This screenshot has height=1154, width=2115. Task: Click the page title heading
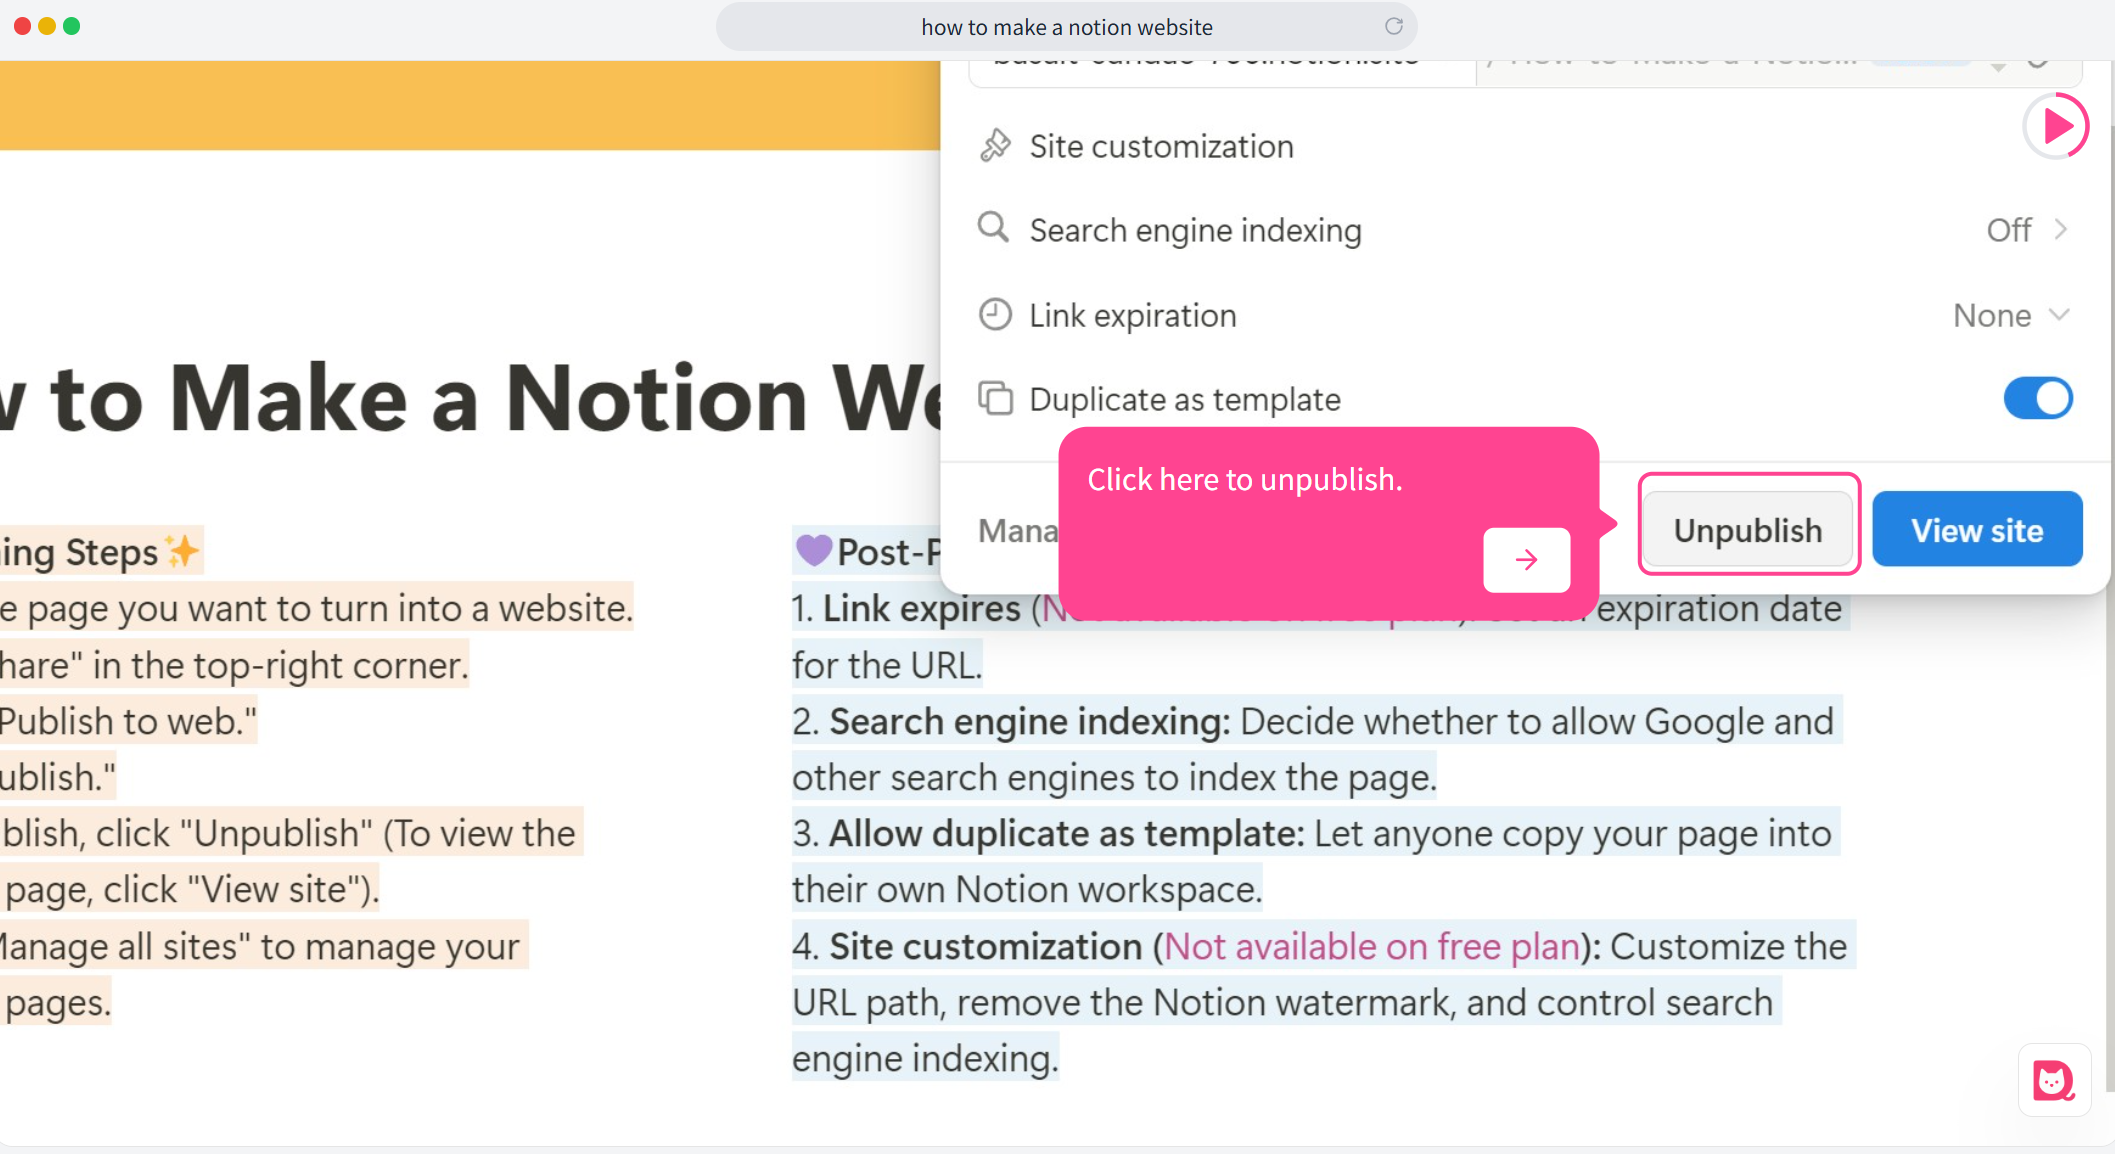pos(470,398)
